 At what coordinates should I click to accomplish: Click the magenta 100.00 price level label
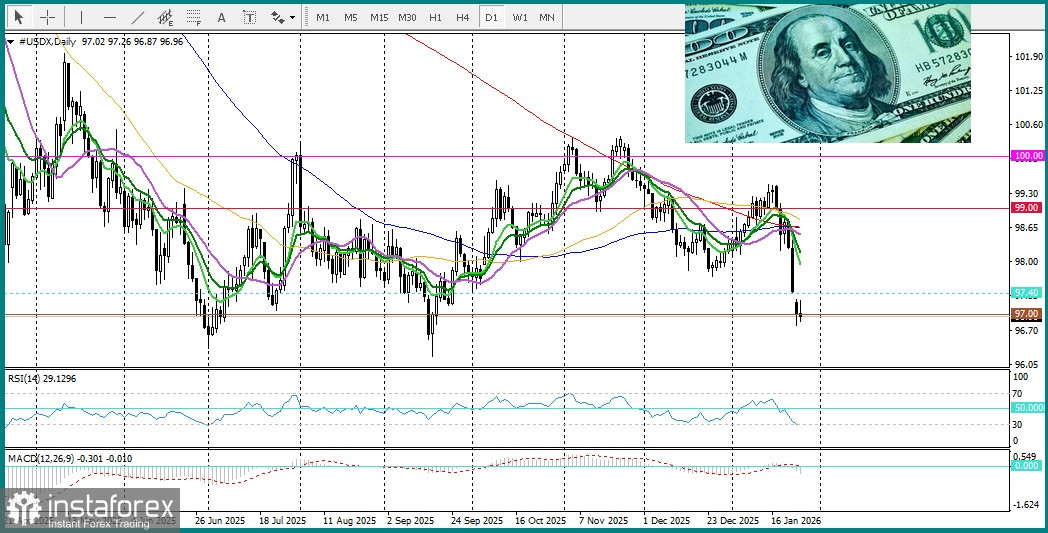tap(1027, 156)
